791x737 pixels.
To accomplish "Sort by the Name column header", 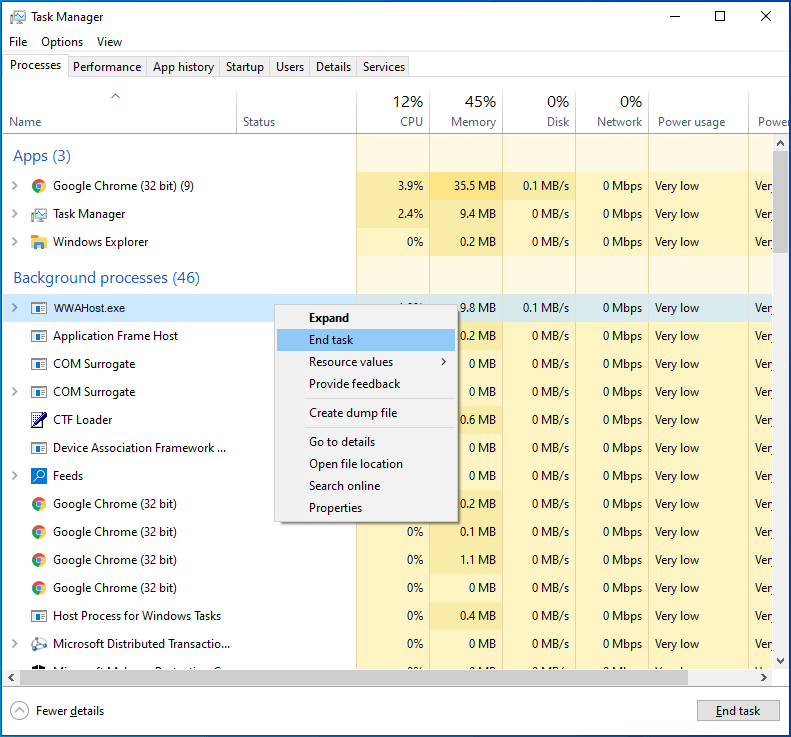I will click(120, 112).
